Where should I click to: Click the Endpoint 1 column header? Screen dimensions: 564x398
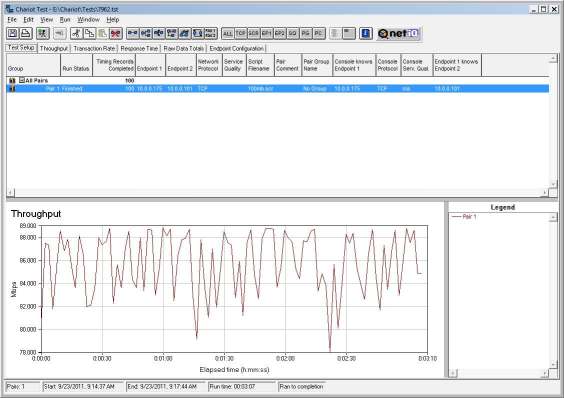click(150, 65)
